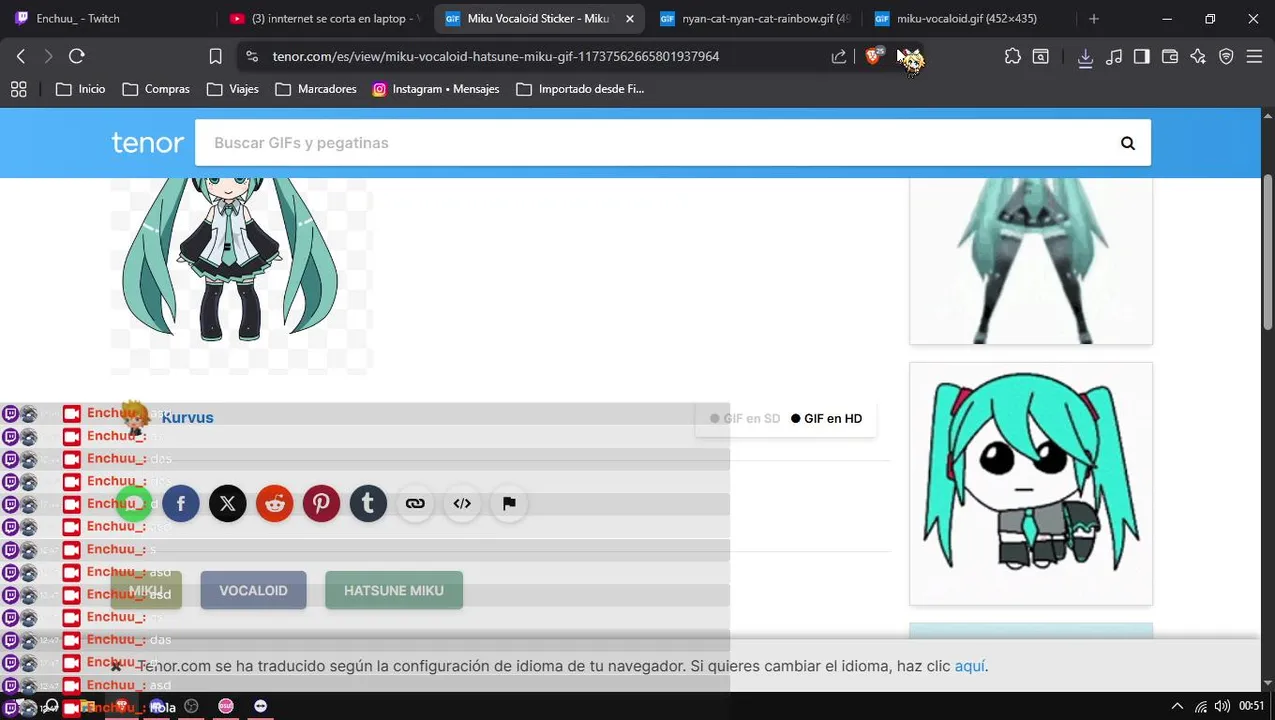This screenshot has height=720, width=1275.
Task: Open the OBS Studio taskbar icon
Action: click(191, 706)
